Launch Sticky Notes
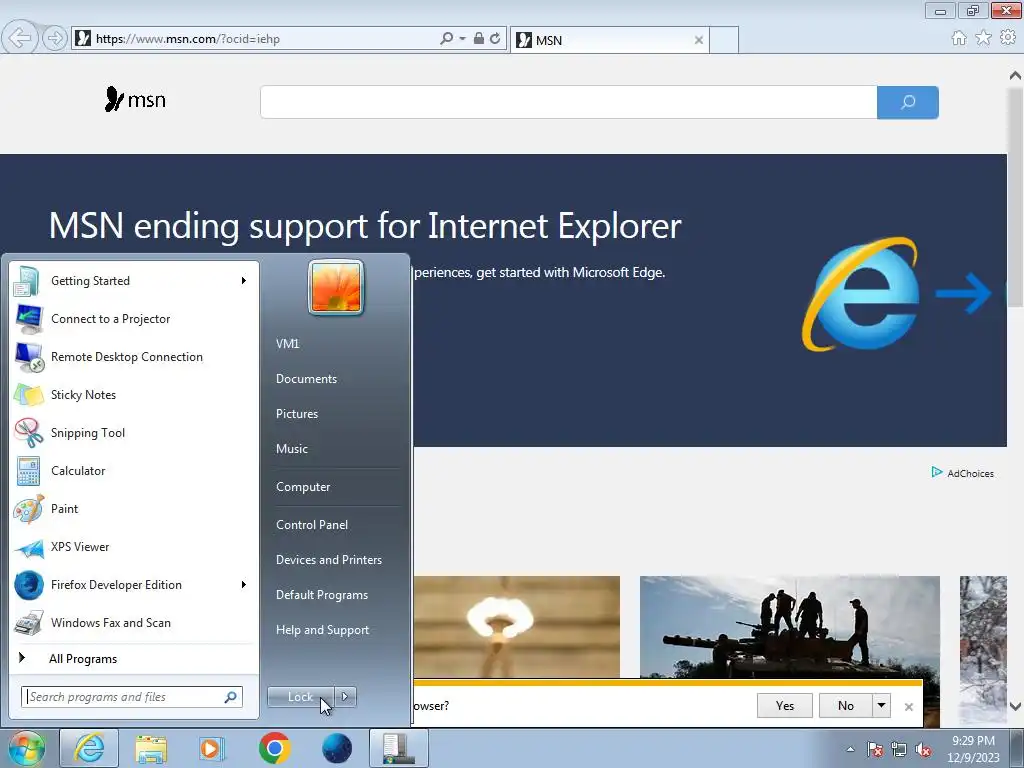The image size is (1024, 768). coord(134,394)
